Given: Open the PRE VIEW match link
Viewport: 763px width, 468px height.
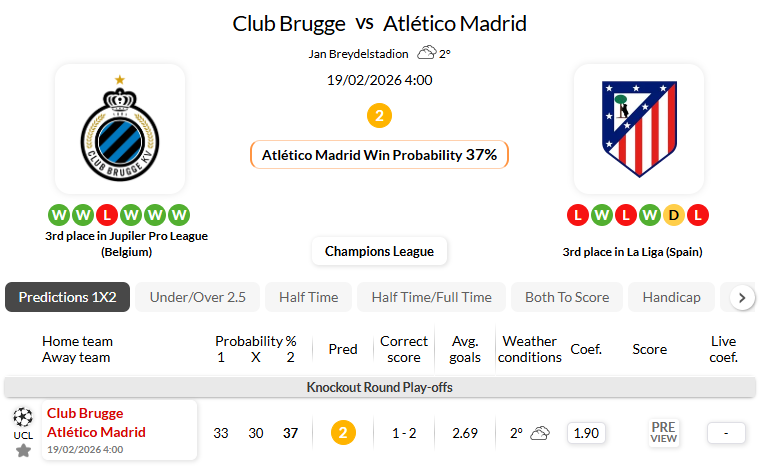Looking at the screenshot, I should click(x=664, y=432).
